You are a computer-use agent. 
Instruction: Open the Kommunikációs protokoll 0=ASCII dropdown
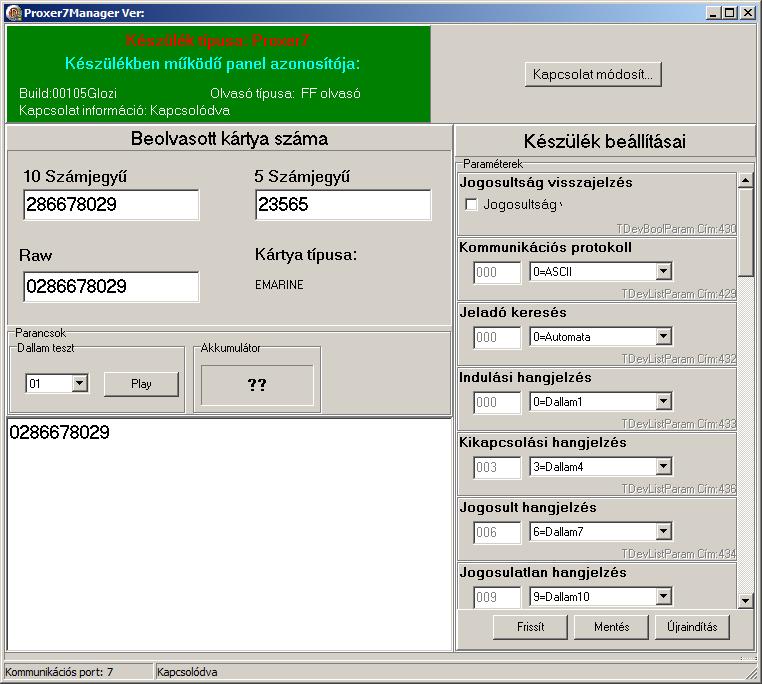click(663, 271)
